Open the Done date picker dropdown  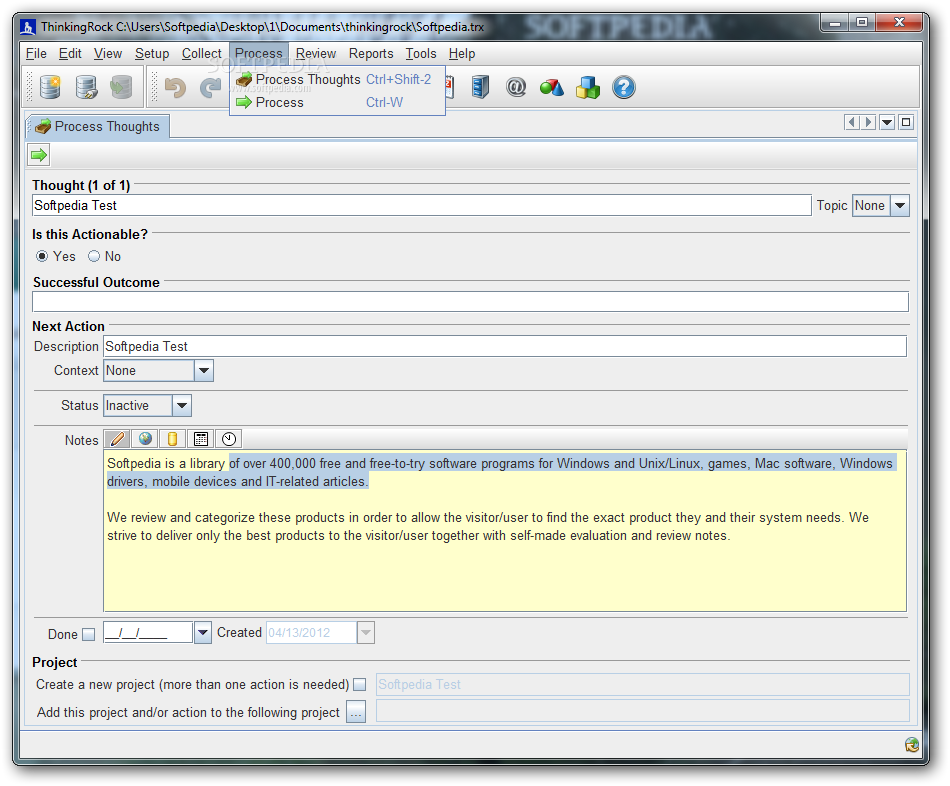(x=202, y=633)
